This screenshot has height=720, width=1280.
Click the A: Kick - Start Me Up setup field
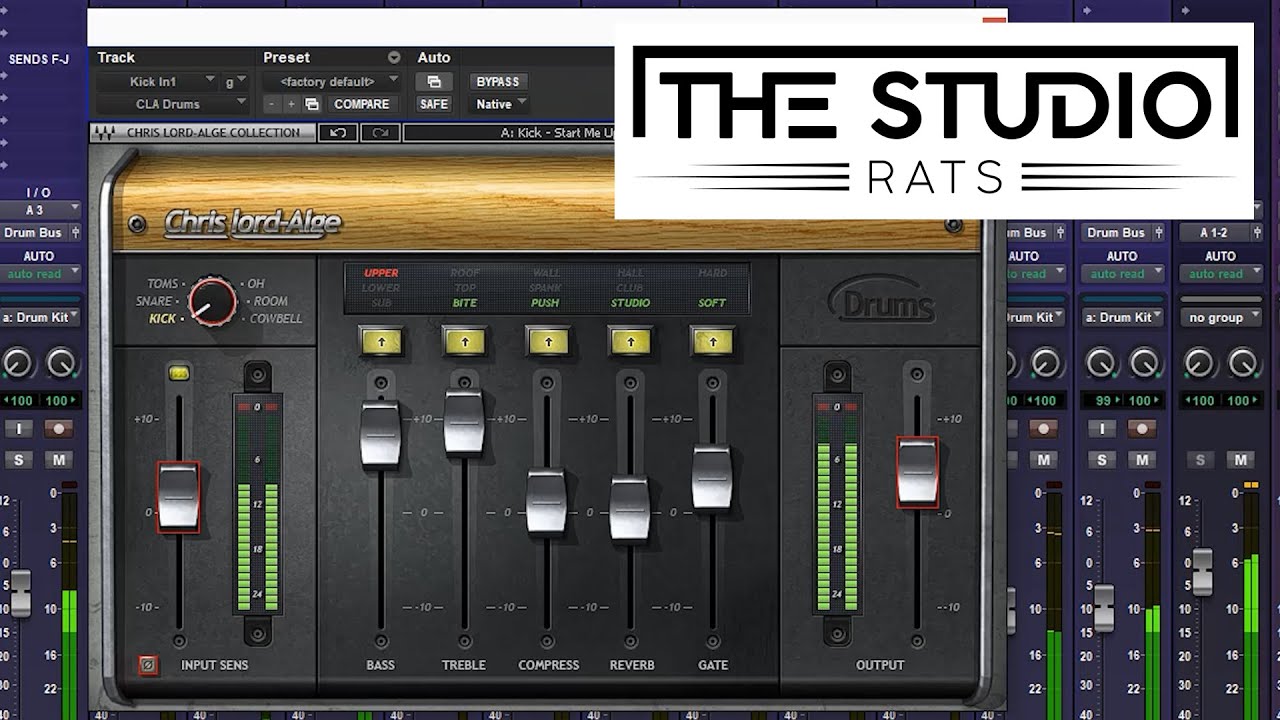[x=510, y=132]
